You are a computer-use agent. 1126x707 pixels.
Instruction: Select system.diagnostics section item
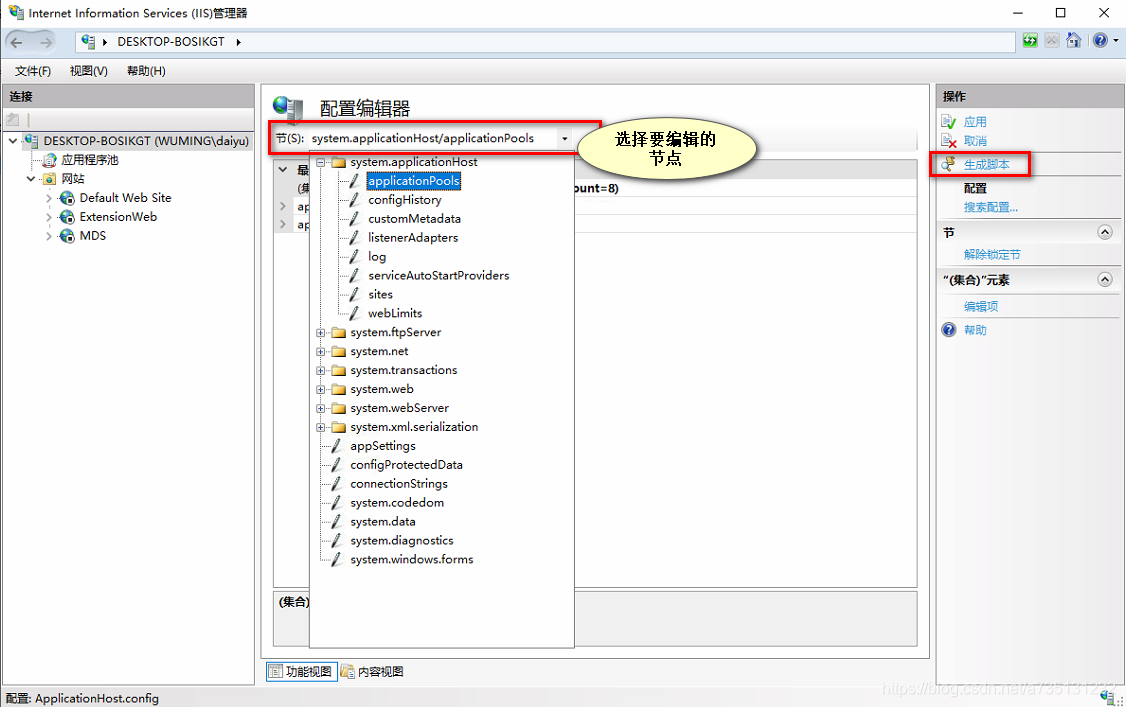401,540
